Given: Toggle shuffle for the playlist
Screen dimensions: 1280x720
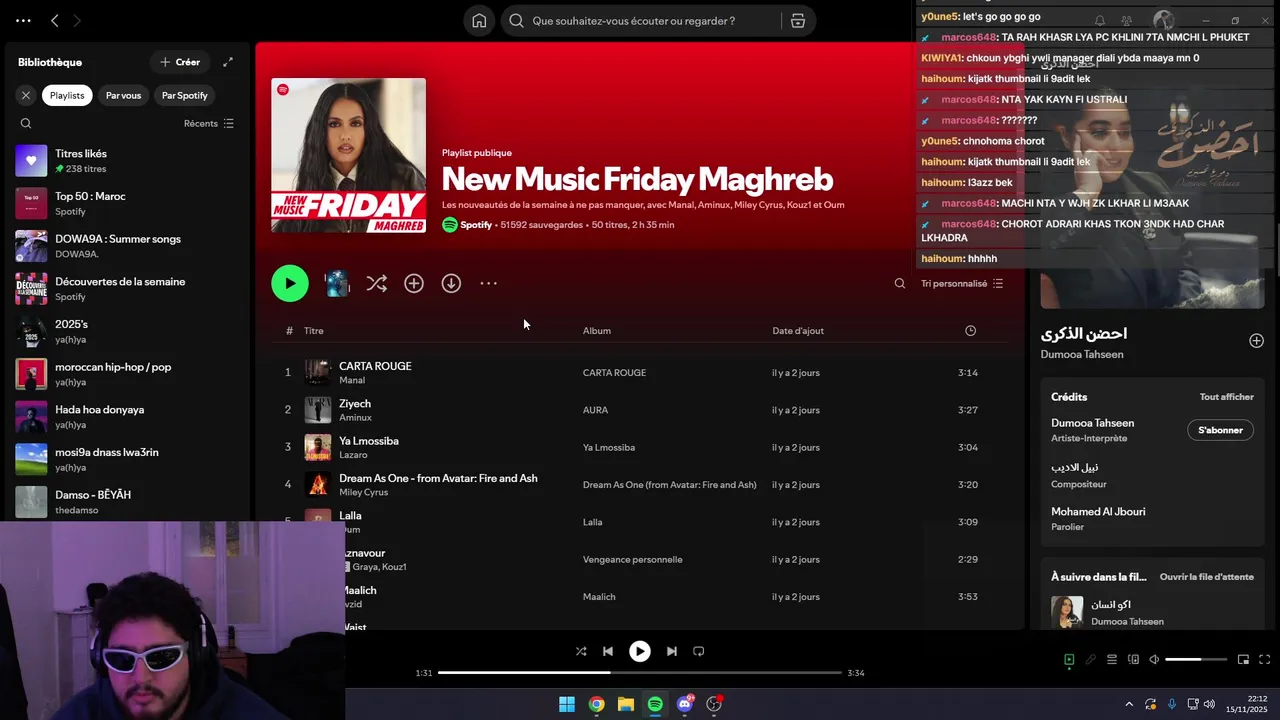Looking at the screenshot, I should pos(376,283).
